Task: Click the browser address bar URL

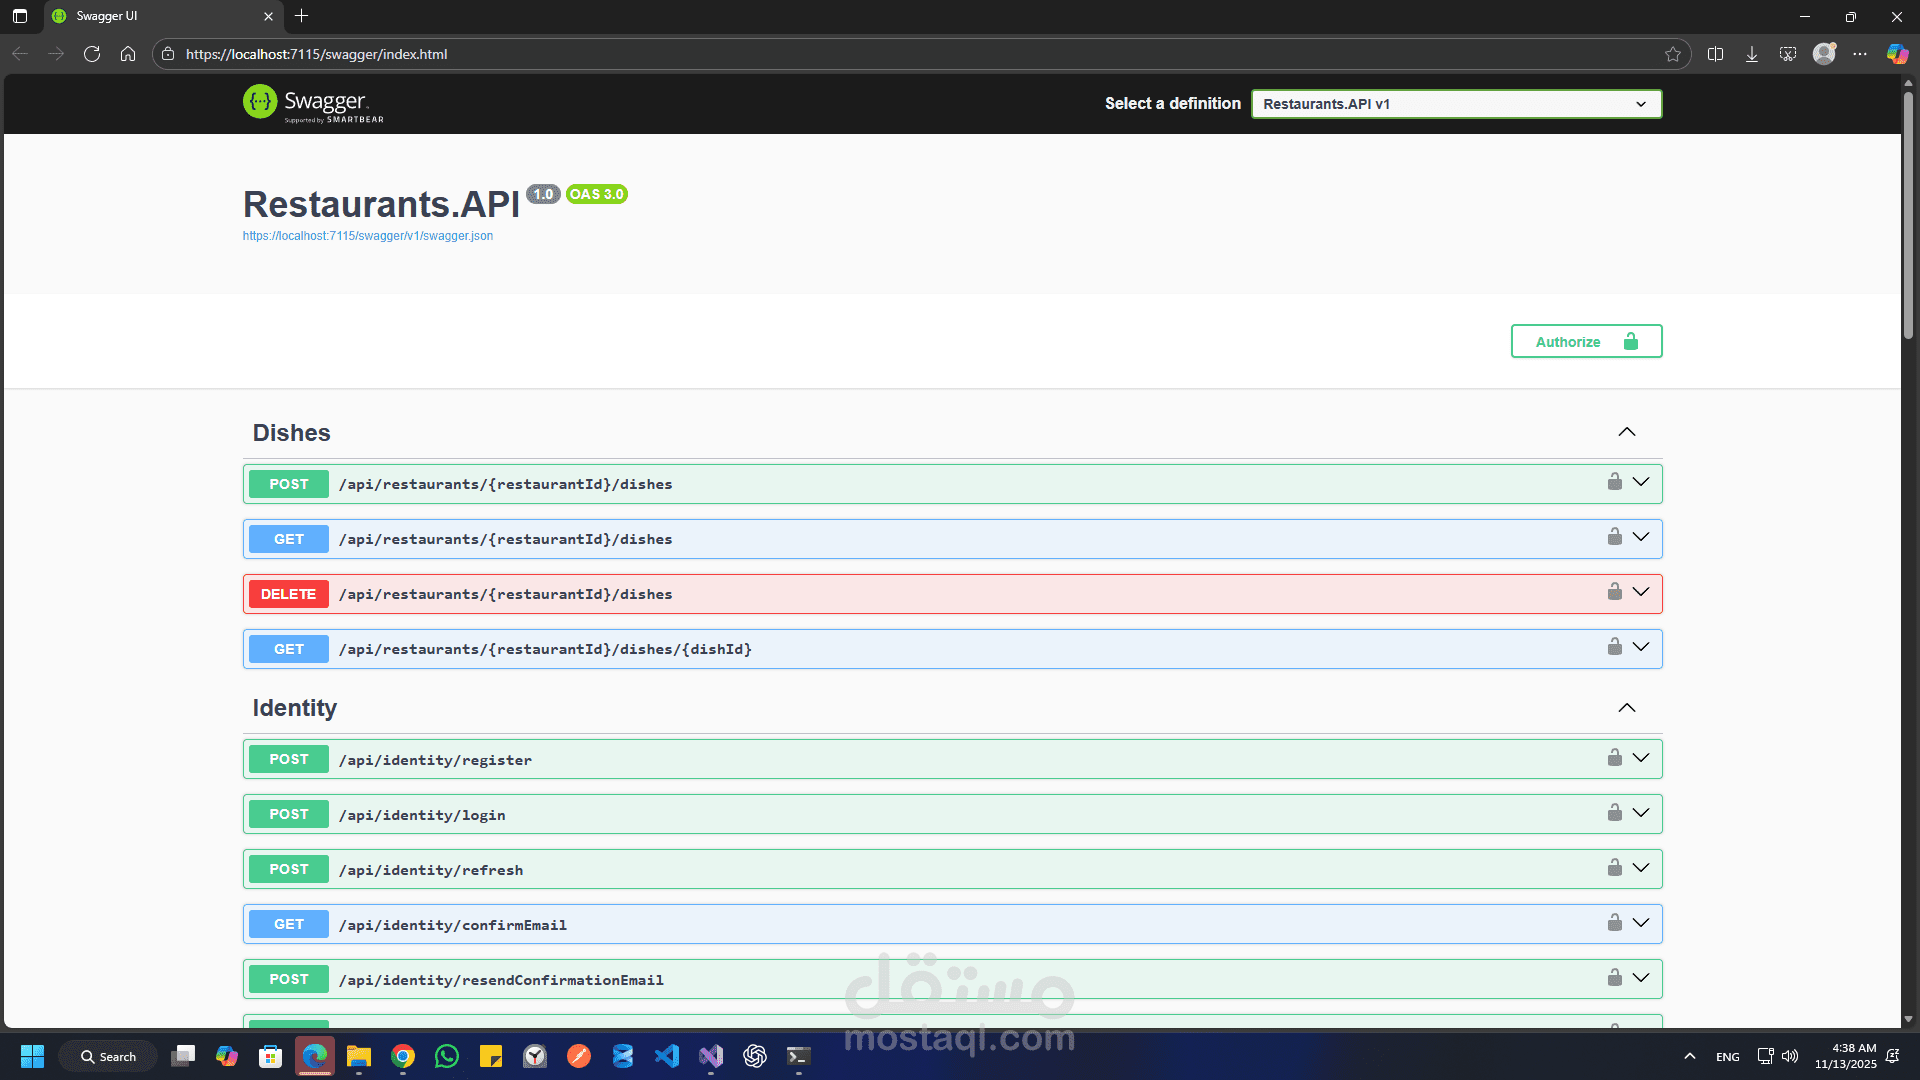Action: (x=316, y=54)
